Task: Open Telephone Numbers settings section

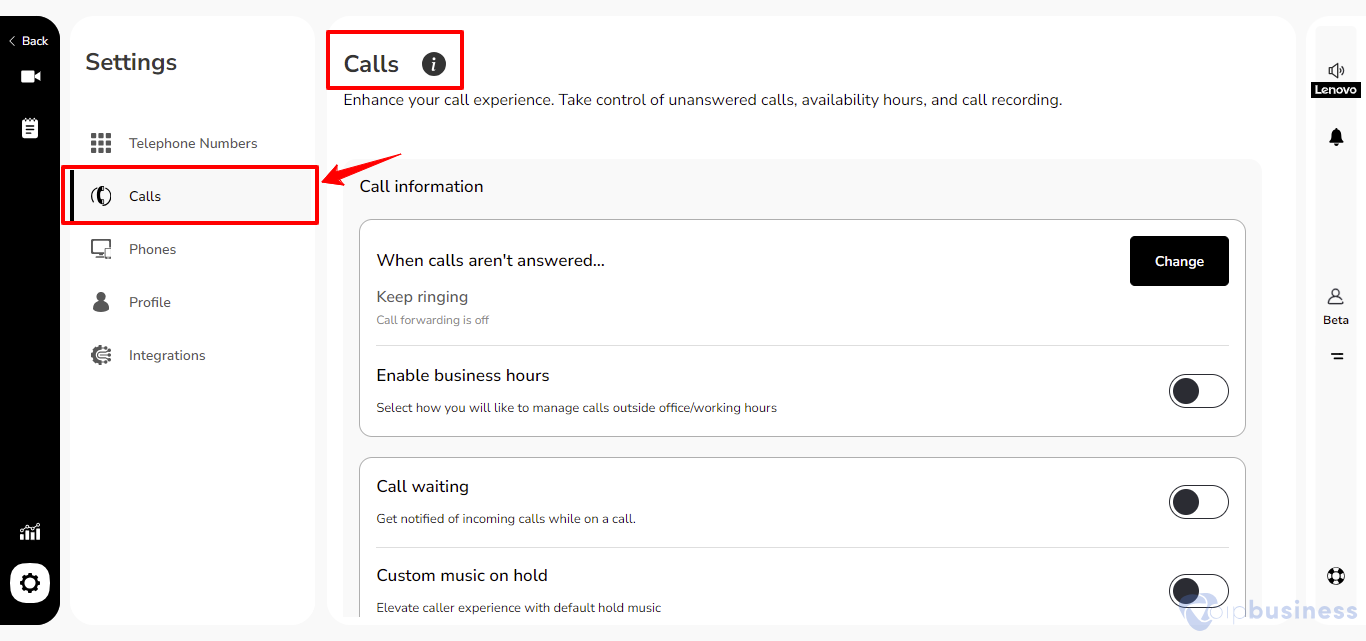Action: click(x=192, y=143)
